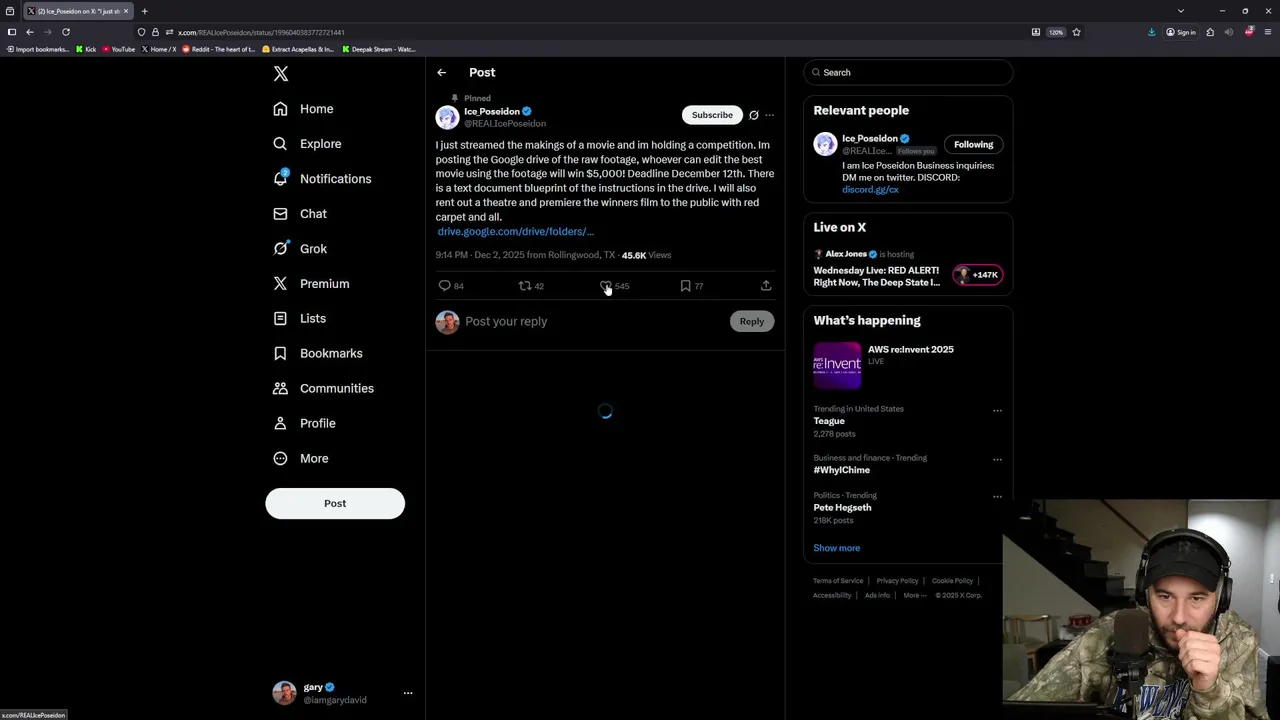Open the Pete Hegseth trend
The height and width of the screenshot is (720, 1280).
tap(842, 507)
